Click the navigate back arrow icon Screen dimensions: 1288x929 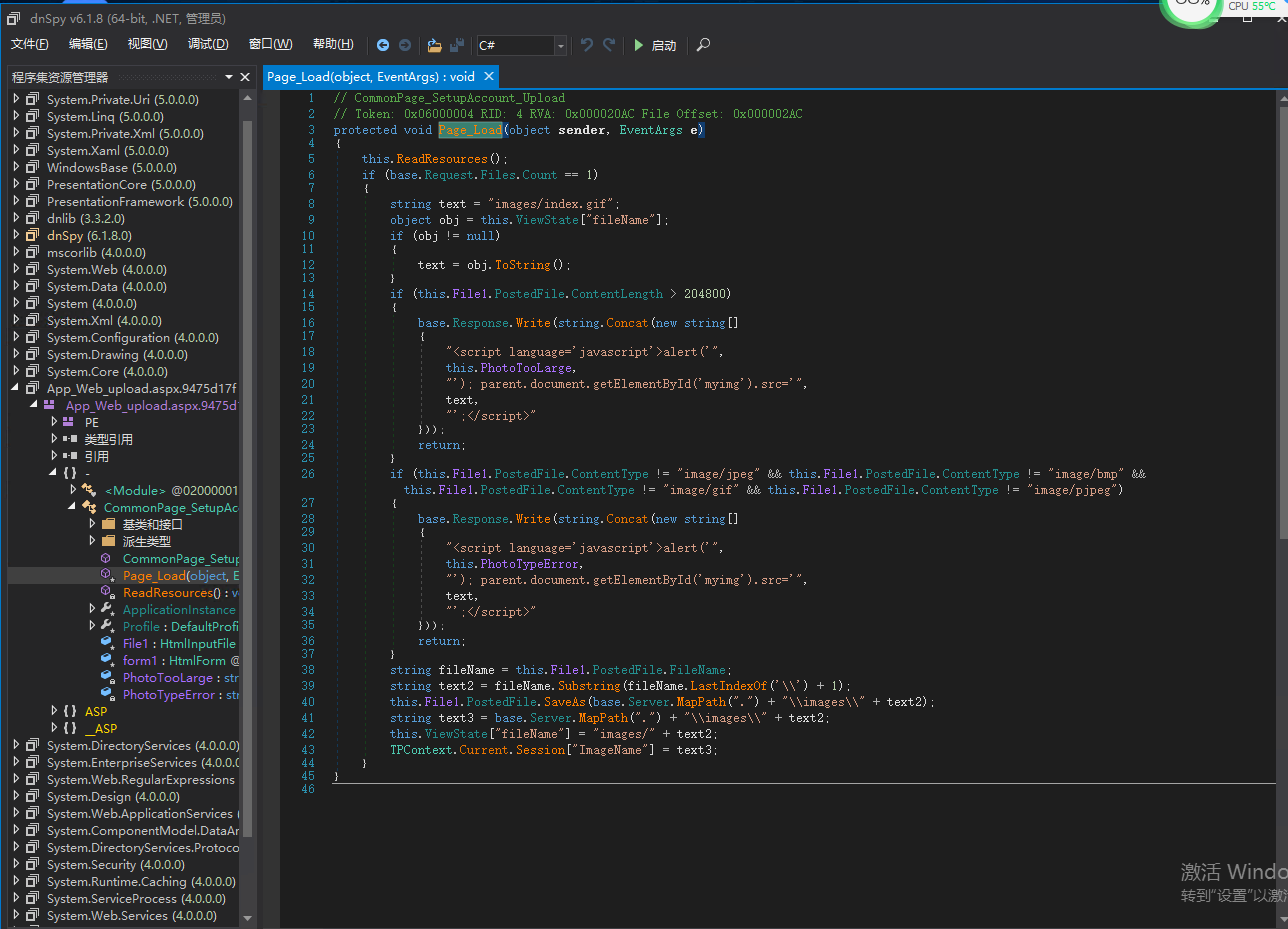coord(383,45)
